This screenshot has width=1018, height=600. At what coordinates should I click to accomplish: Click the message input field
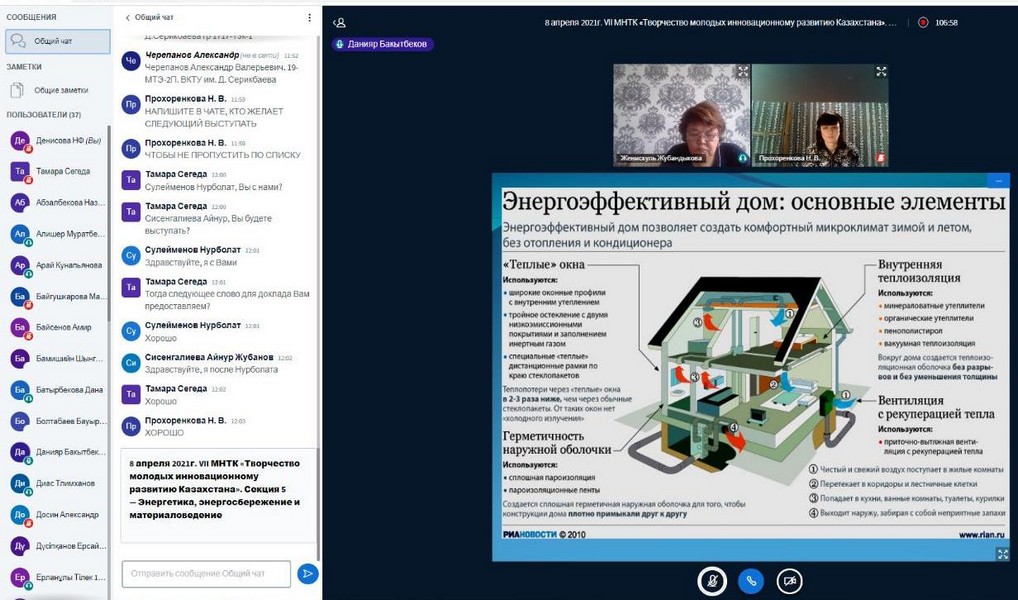point(206,573)
